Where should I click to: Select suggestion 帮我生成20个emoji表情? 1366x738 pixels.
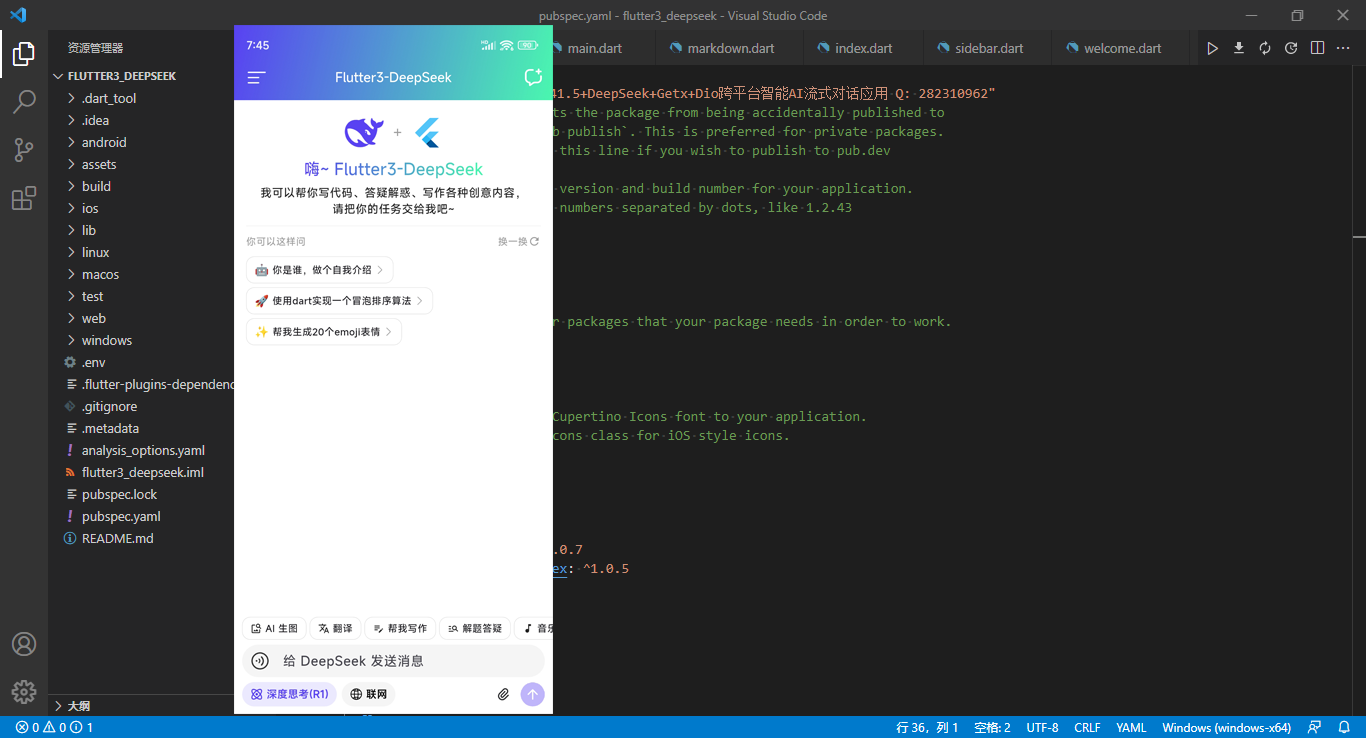324,332
